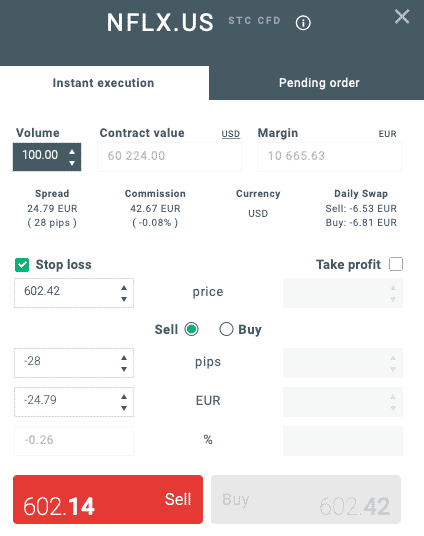Image resolution: width=424 pixels, height=536 pixels.
Task: Open the NFLX.US instrument info icon
Action: (303, 23)
